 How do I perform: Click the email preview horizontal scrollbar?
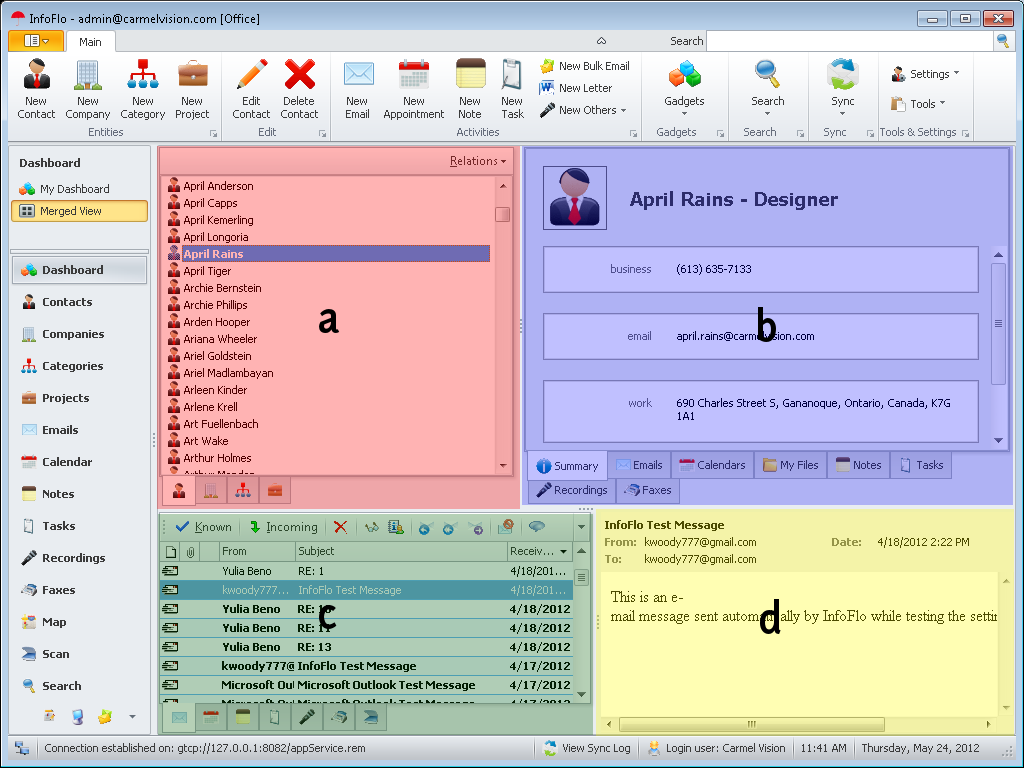click(798, 724)
